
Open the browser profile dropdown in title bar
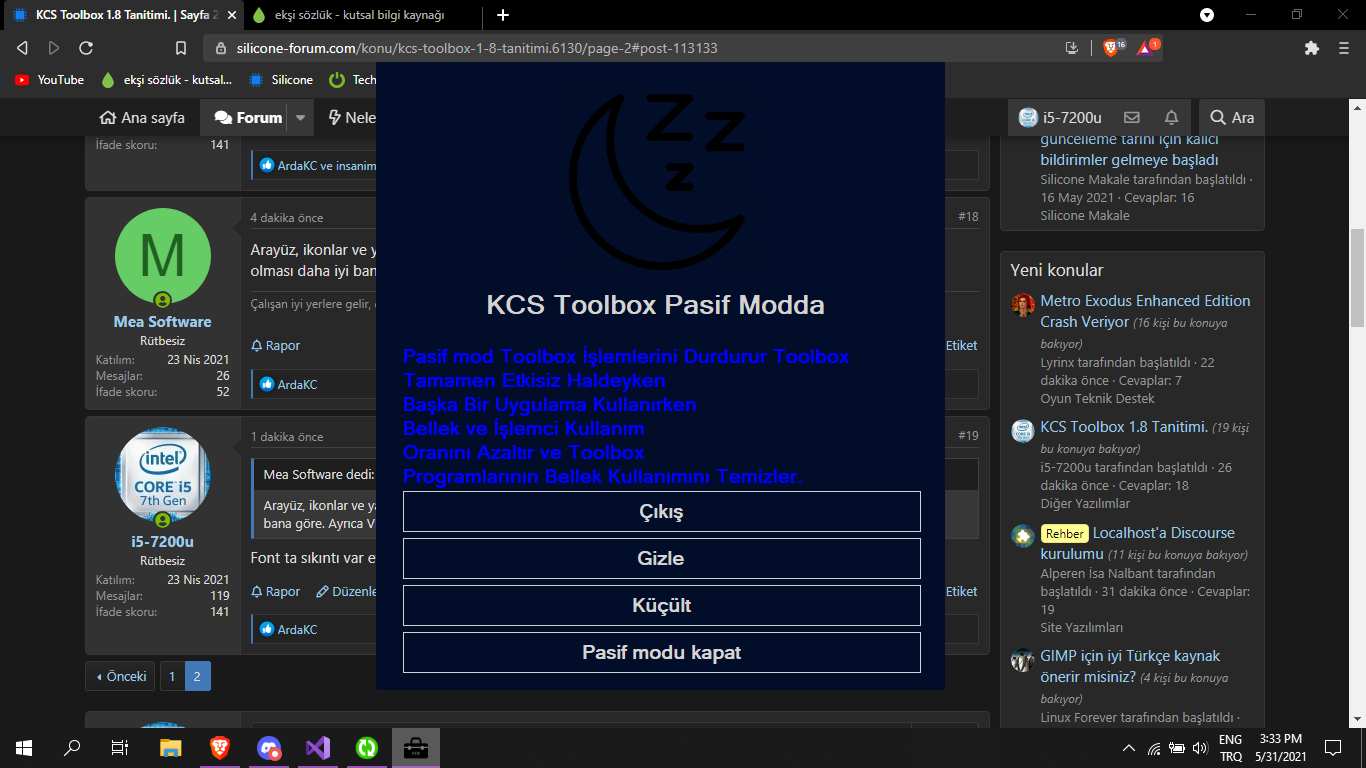pyautogui.click(x=1207, y=15)
